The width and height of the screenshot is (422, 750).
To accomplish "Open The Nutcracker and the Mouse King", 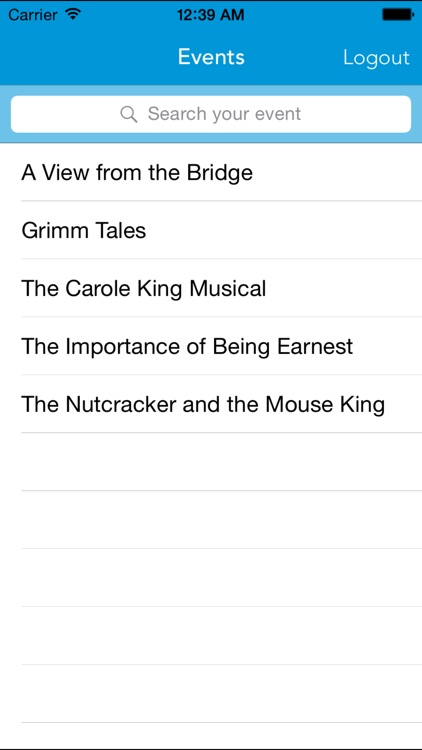I will pos(211,404).
